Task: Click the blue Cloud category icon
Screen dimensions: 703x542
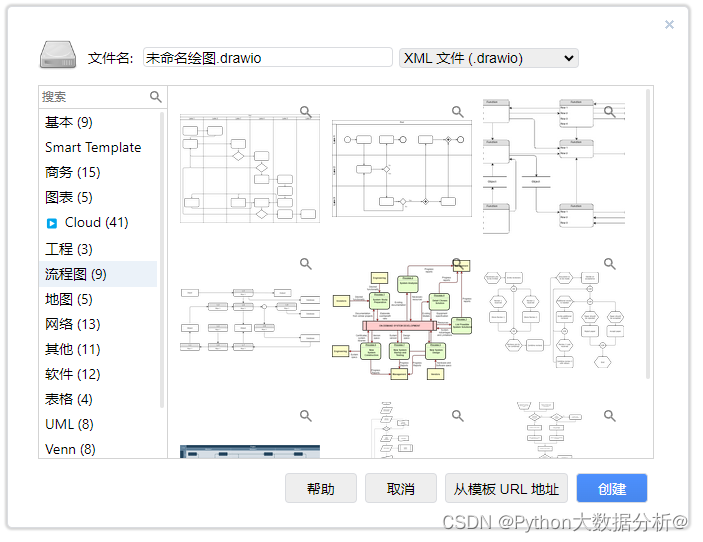Action: [x=52, y=223]
